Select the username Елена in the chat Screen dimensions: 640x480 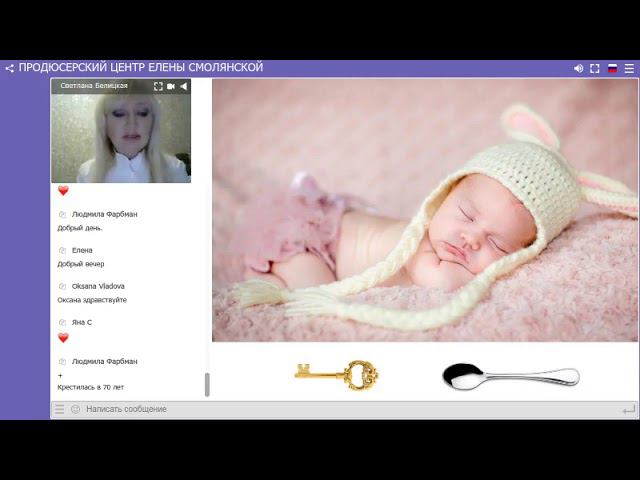(x=82, y=250)
